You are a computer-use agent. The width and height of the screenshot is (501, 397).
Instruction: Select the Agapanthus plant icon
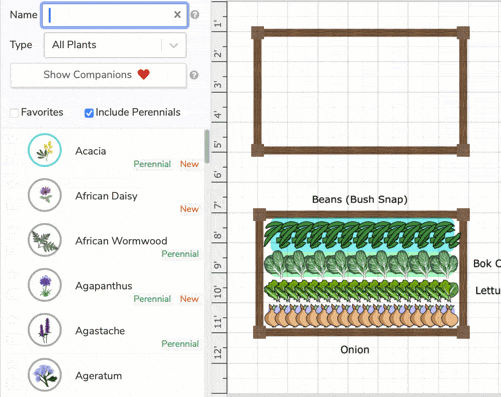(45, 285)
